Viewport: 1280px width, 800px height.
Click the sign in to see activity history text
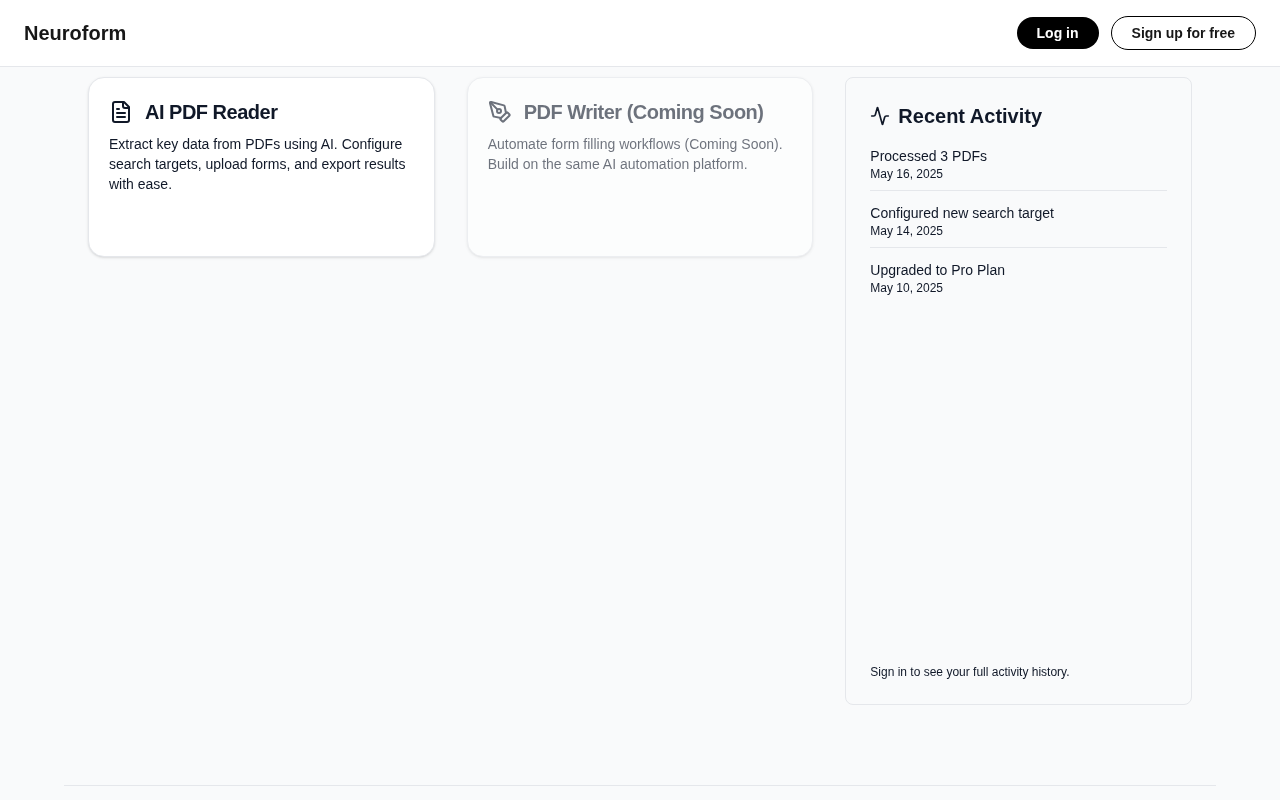[x=969, y=672]
